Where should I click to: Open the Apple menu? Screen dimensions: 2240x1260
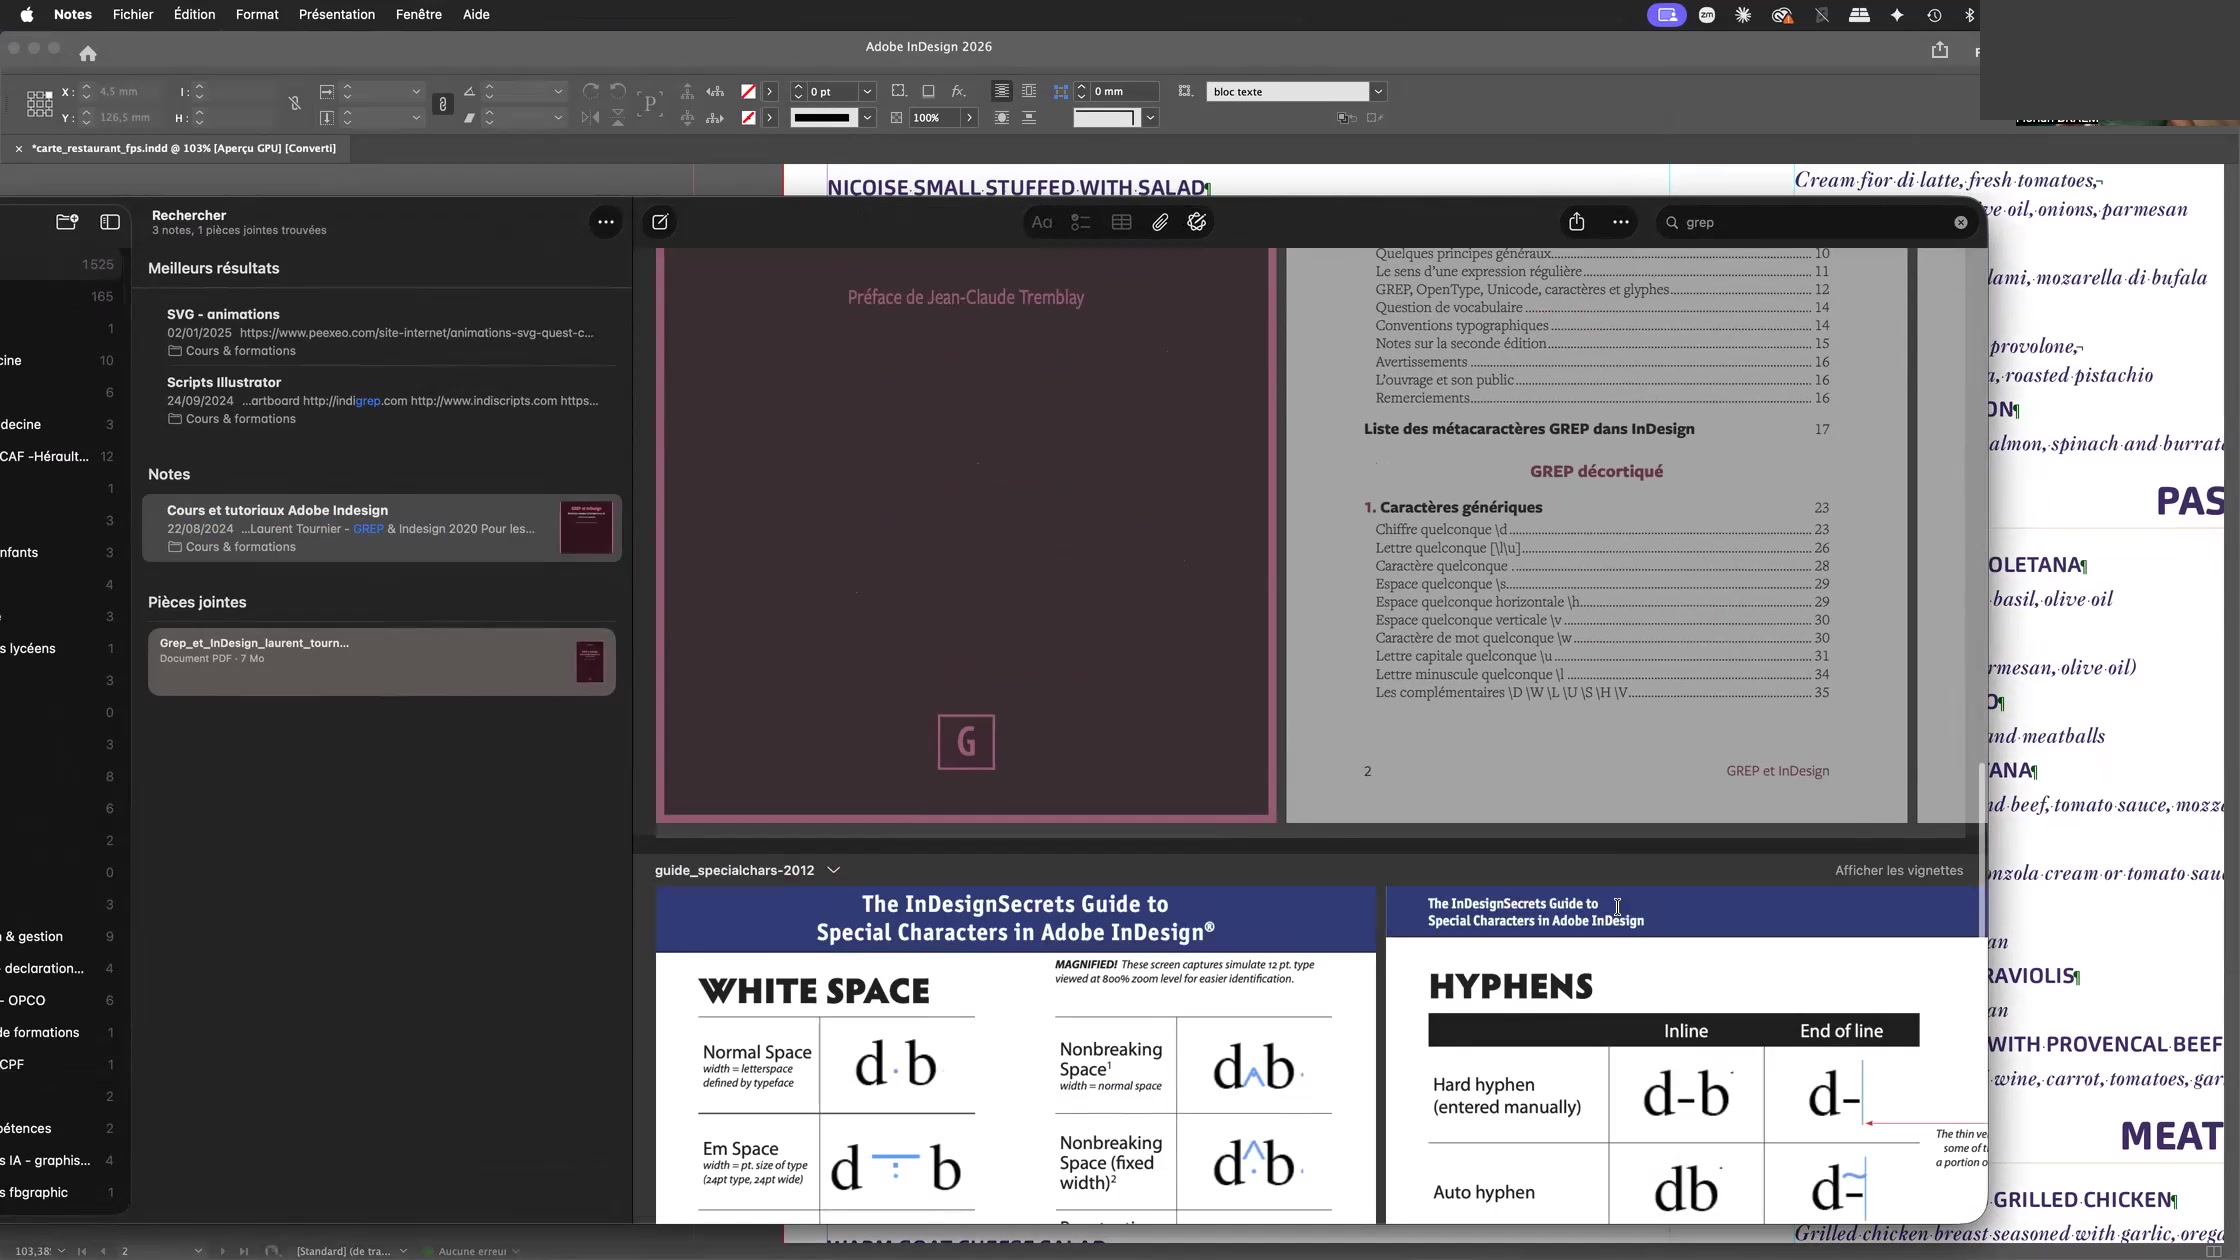point(27,15)
